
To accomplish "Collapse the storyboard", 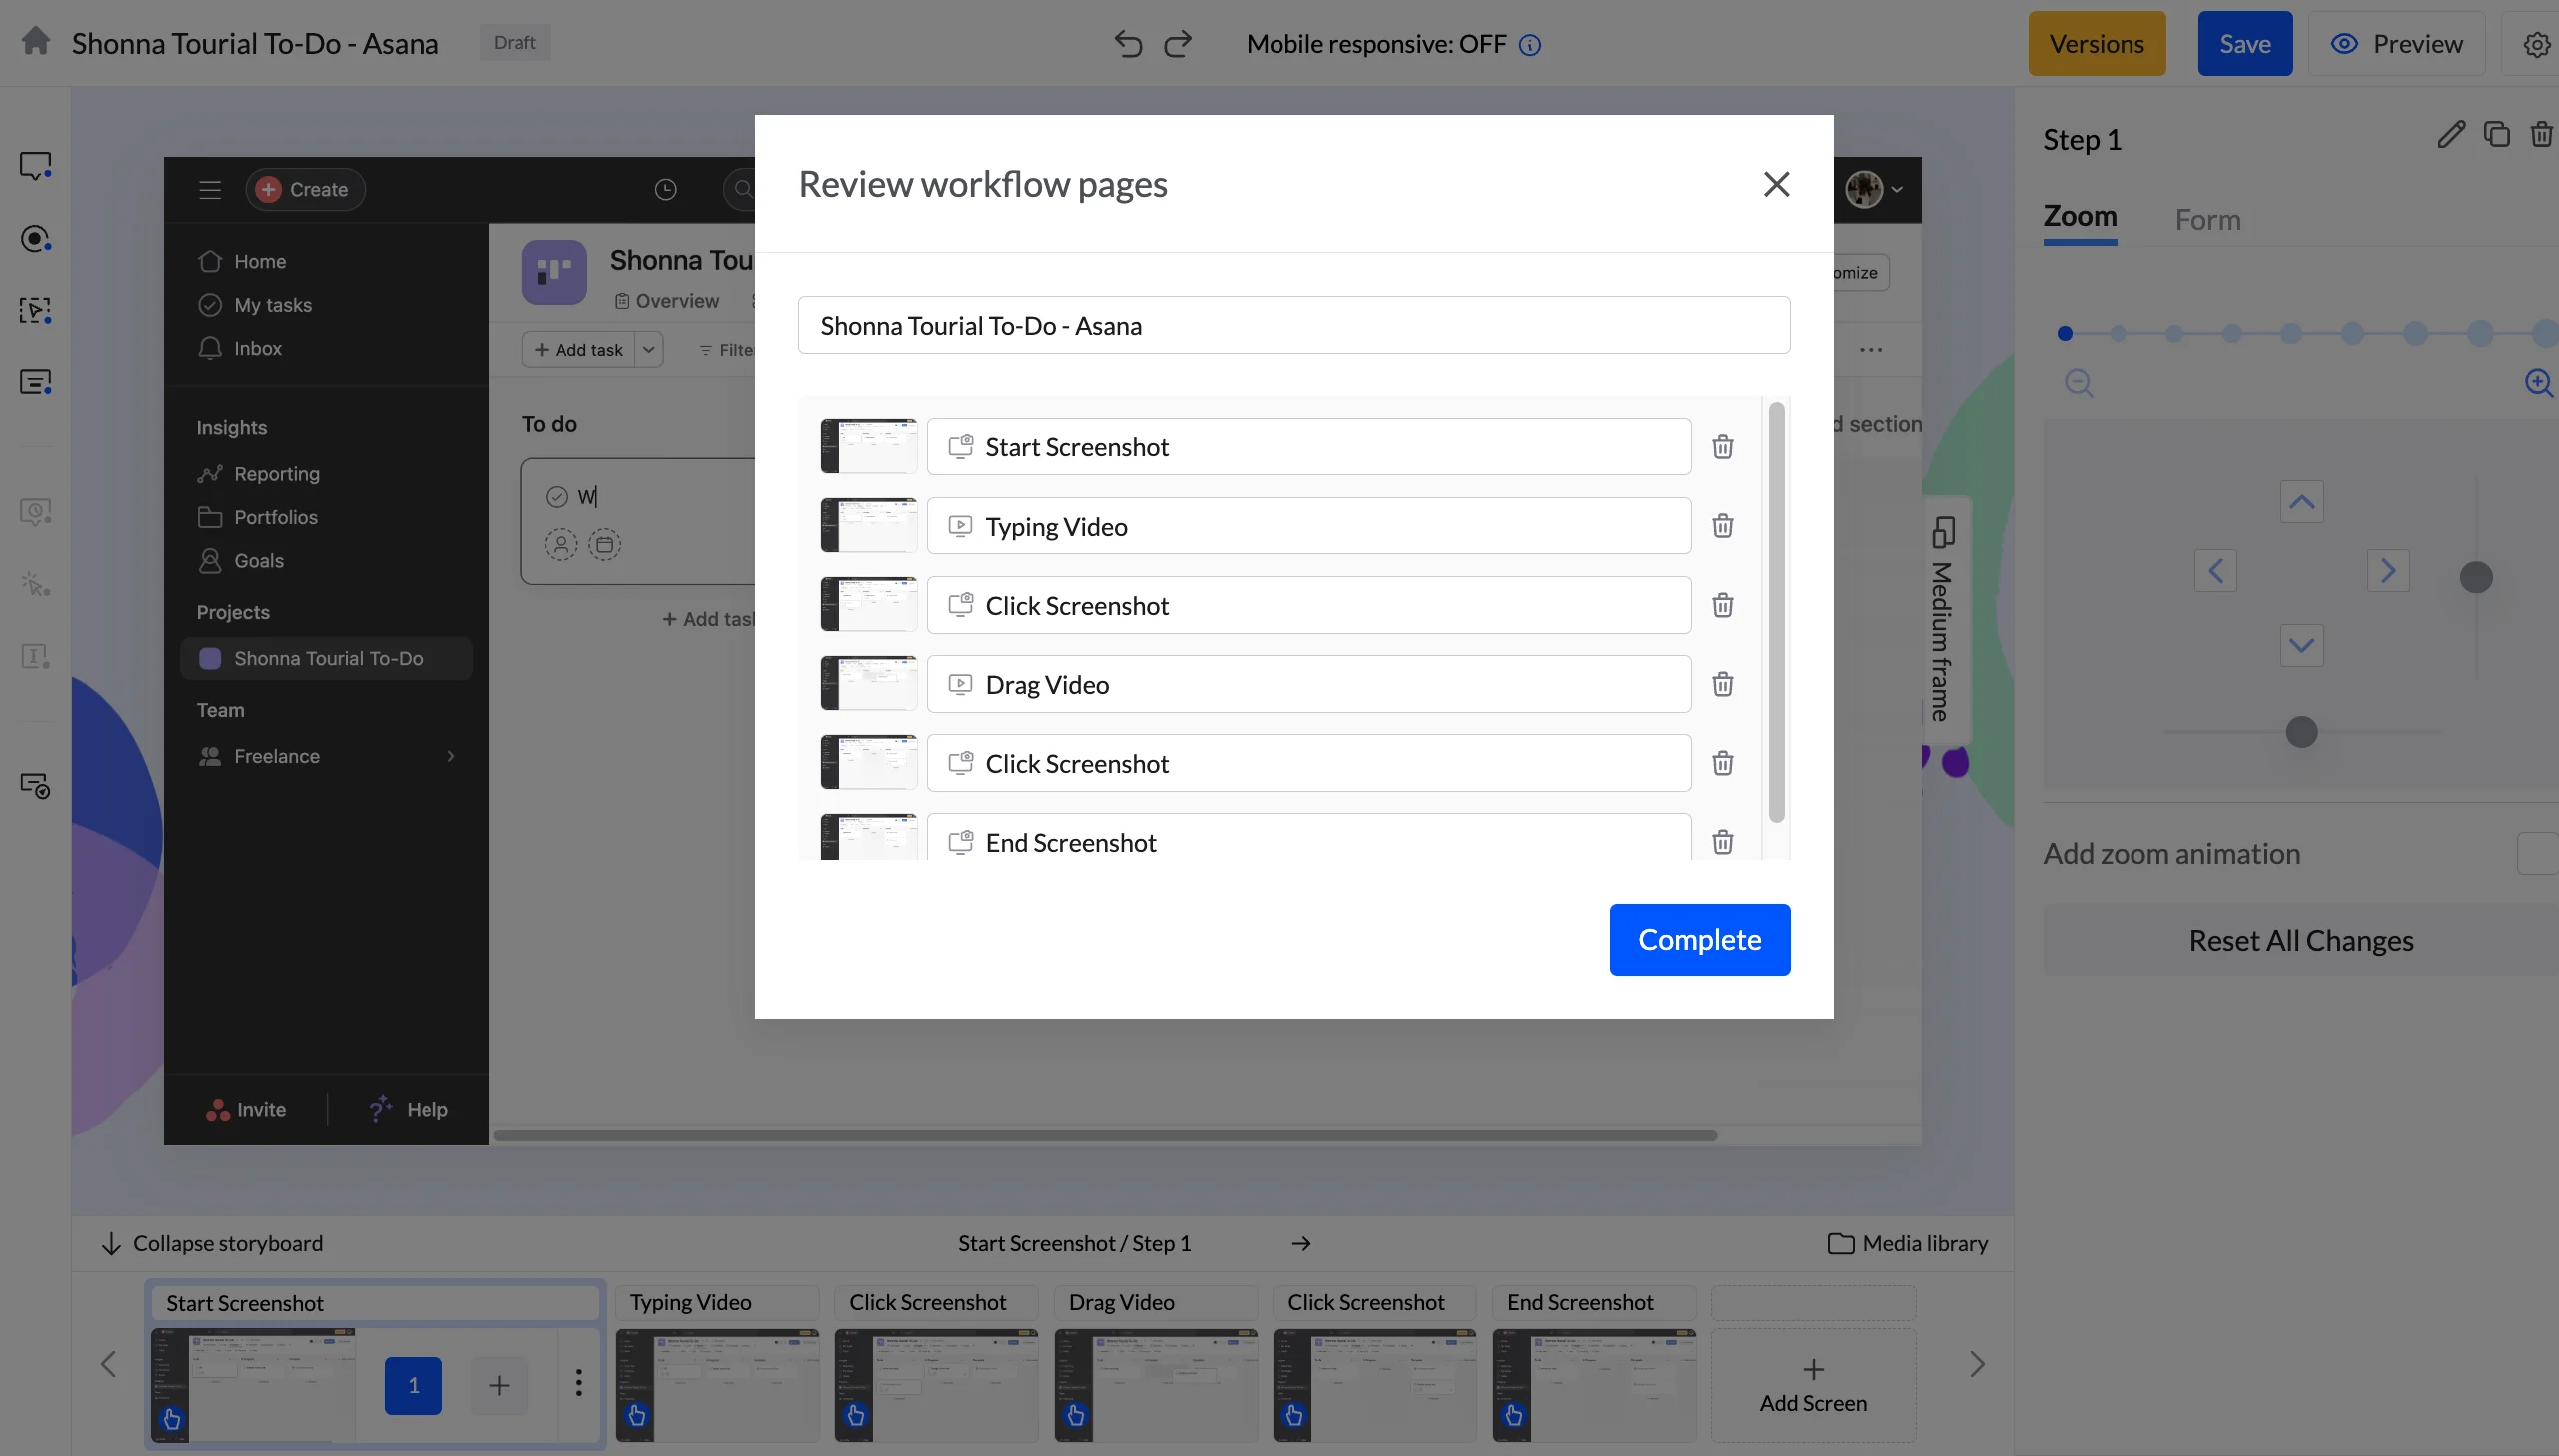I will (x=212, y=1244).
